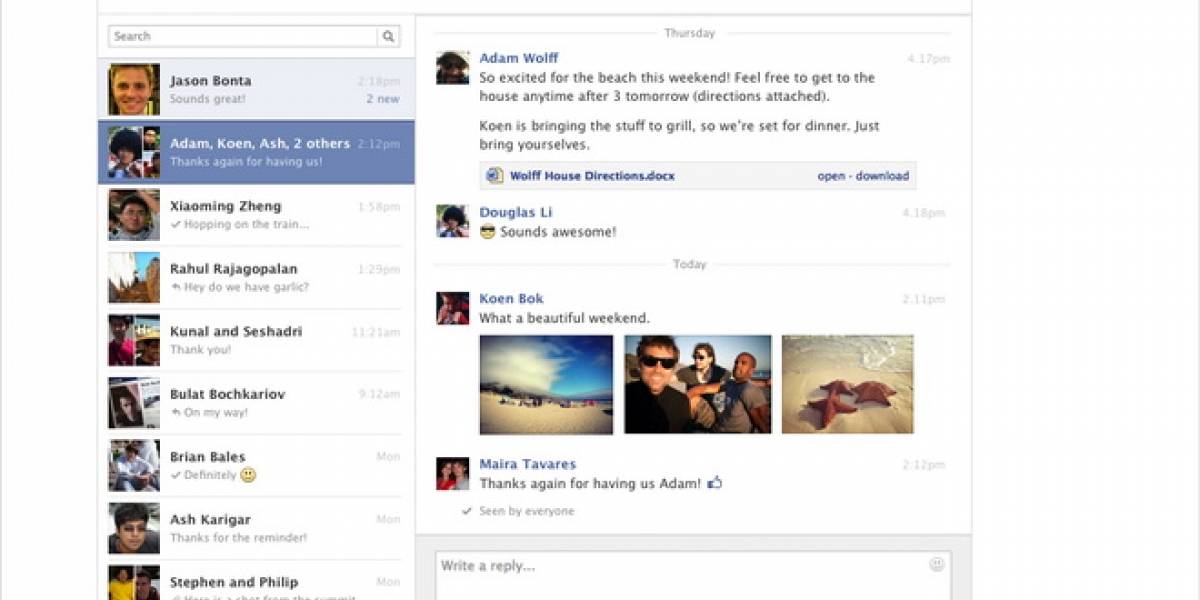Click the replied arrow icon in Rahul's row
The height and width of the screenshot is (600, 1200).
pyautogui.click(x=176, y=287)
